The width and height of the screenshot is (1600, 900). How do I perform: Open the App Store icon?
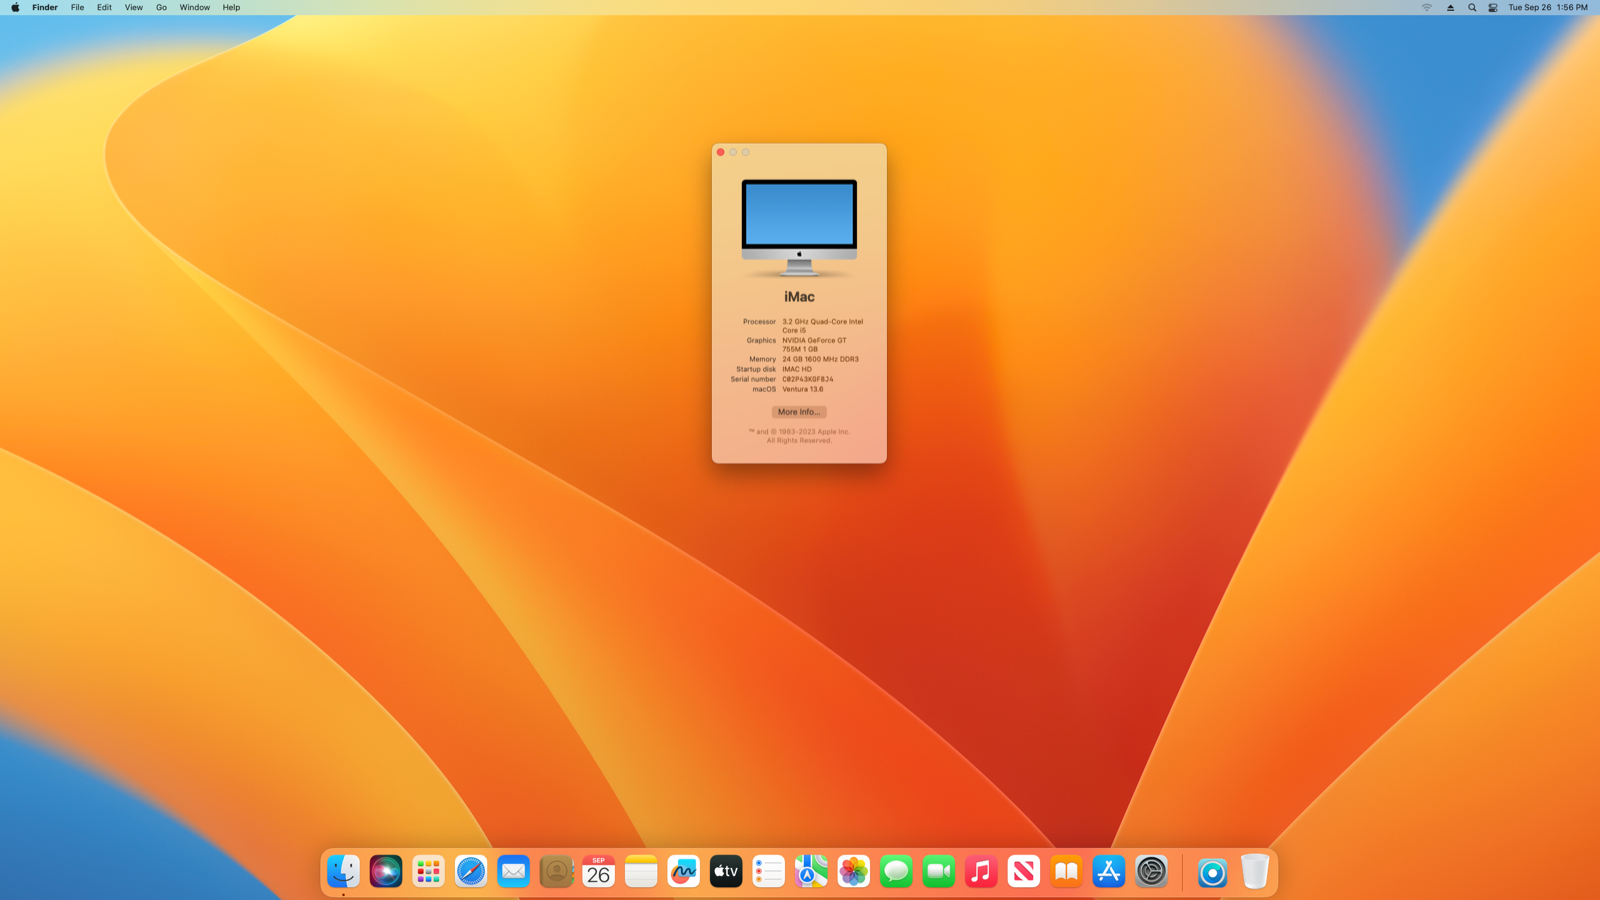(x=1109, y=872)
